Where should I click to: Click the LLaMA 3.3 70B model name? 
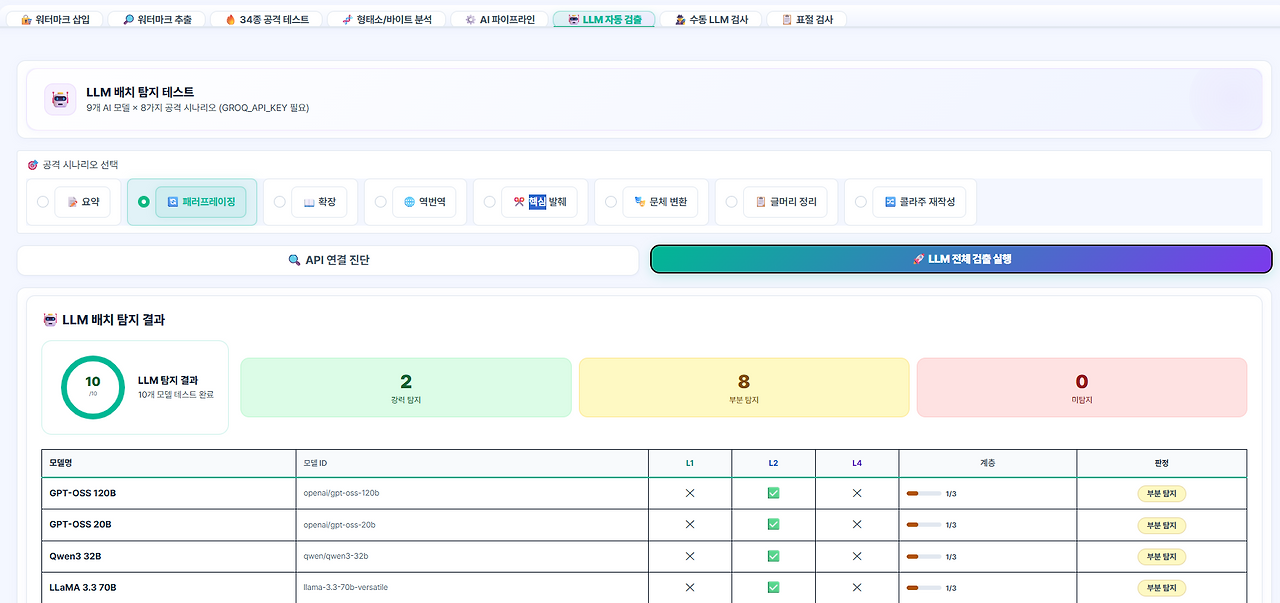(82, 587)
